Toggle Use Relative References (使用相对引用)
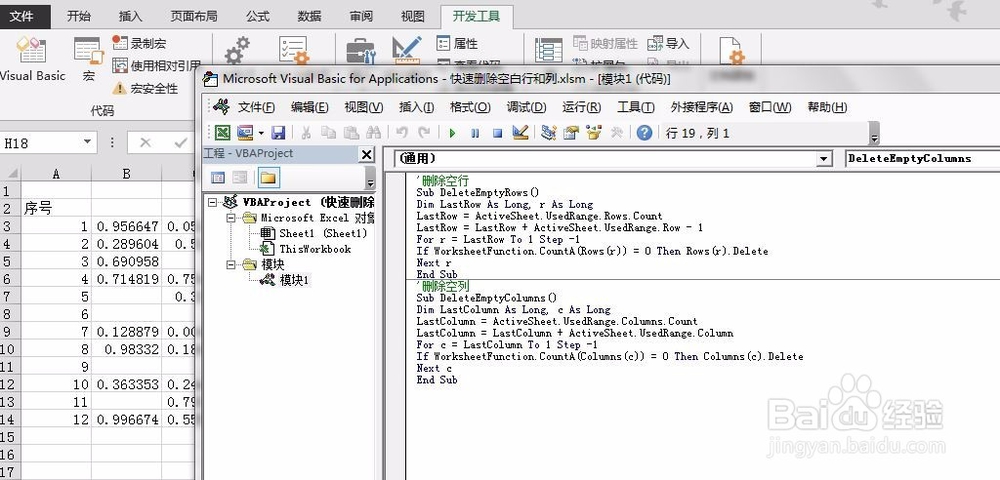Screen dimensions: 1000x480 [157, 66]
